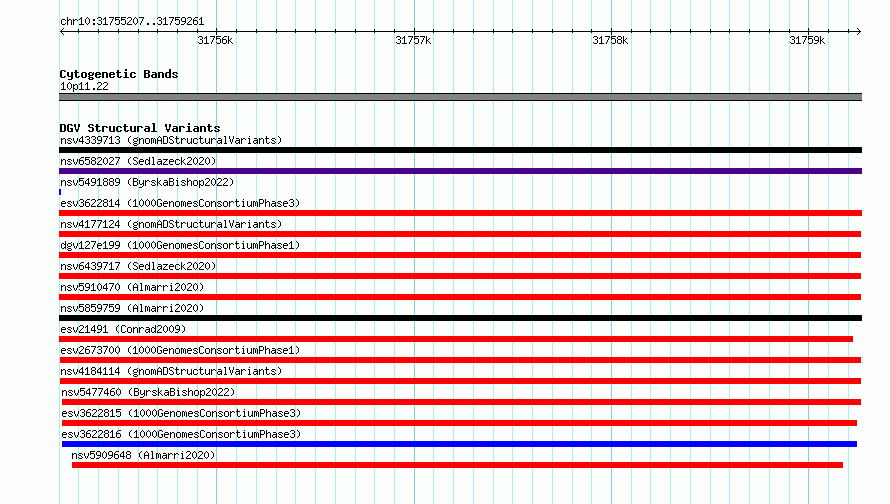Open variant nsv5491889 (ByrskaBishop2022) label
Screen dimensions: 890x504
pyautogui.click(x=147, y=182)
